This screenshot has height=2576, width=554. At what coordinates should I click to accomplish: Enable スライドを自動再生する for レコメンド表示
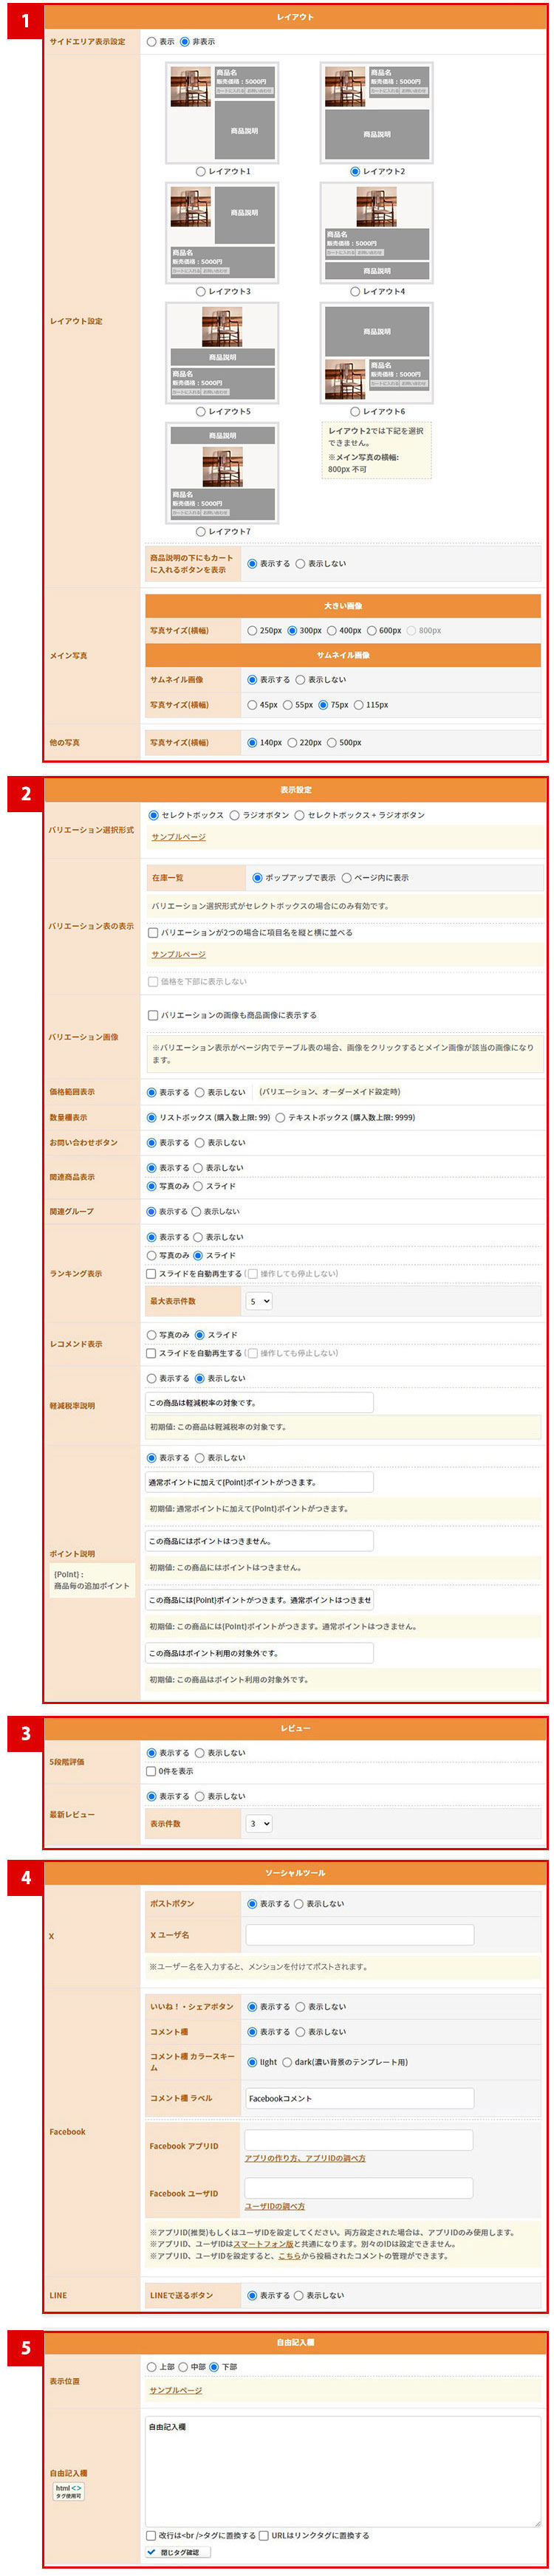tap(151, 1353)
